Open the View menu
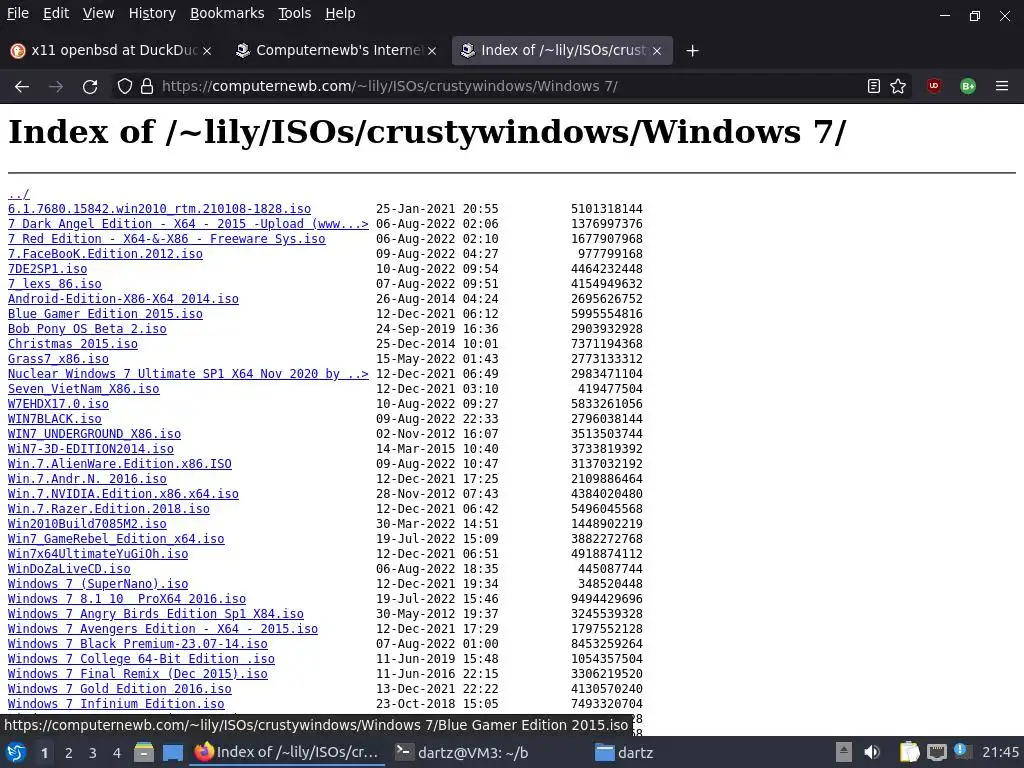The height and width of the screenshot is (768, 1024). click(99, 13)
